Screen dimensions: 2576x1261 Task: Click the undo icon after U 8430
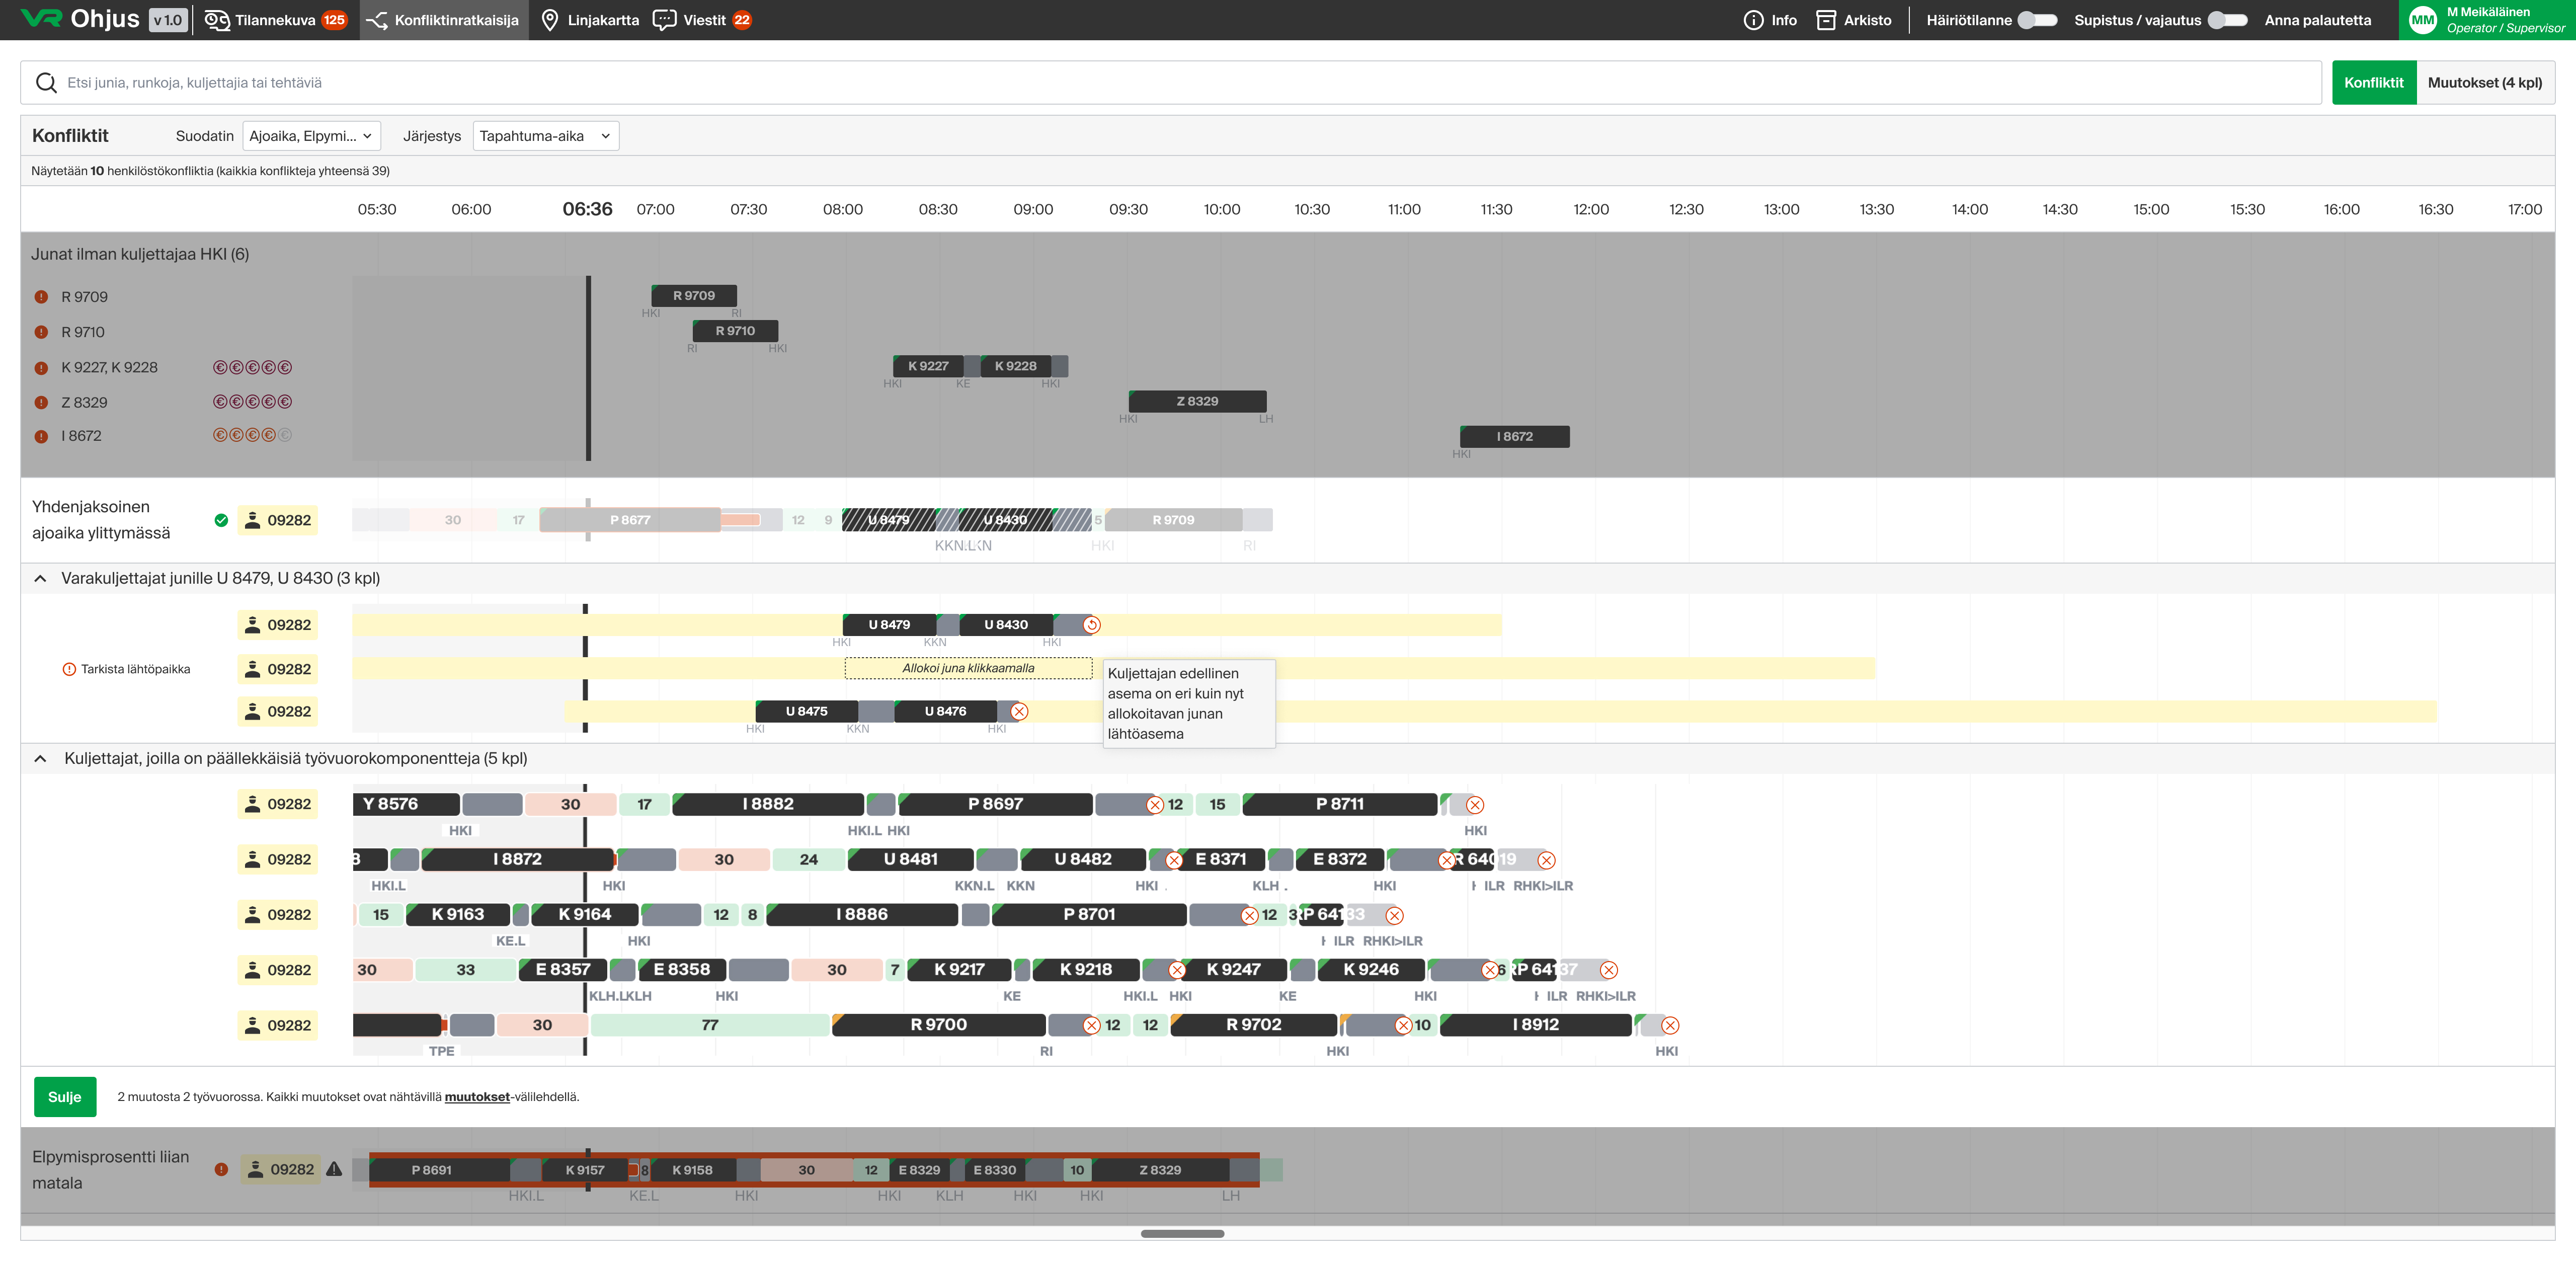coord(1092,625)
